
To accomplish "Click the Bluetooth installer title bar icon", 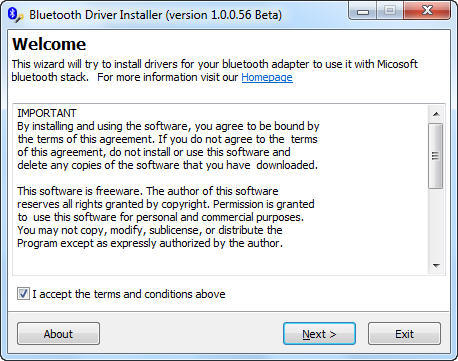I will point(15,15).
